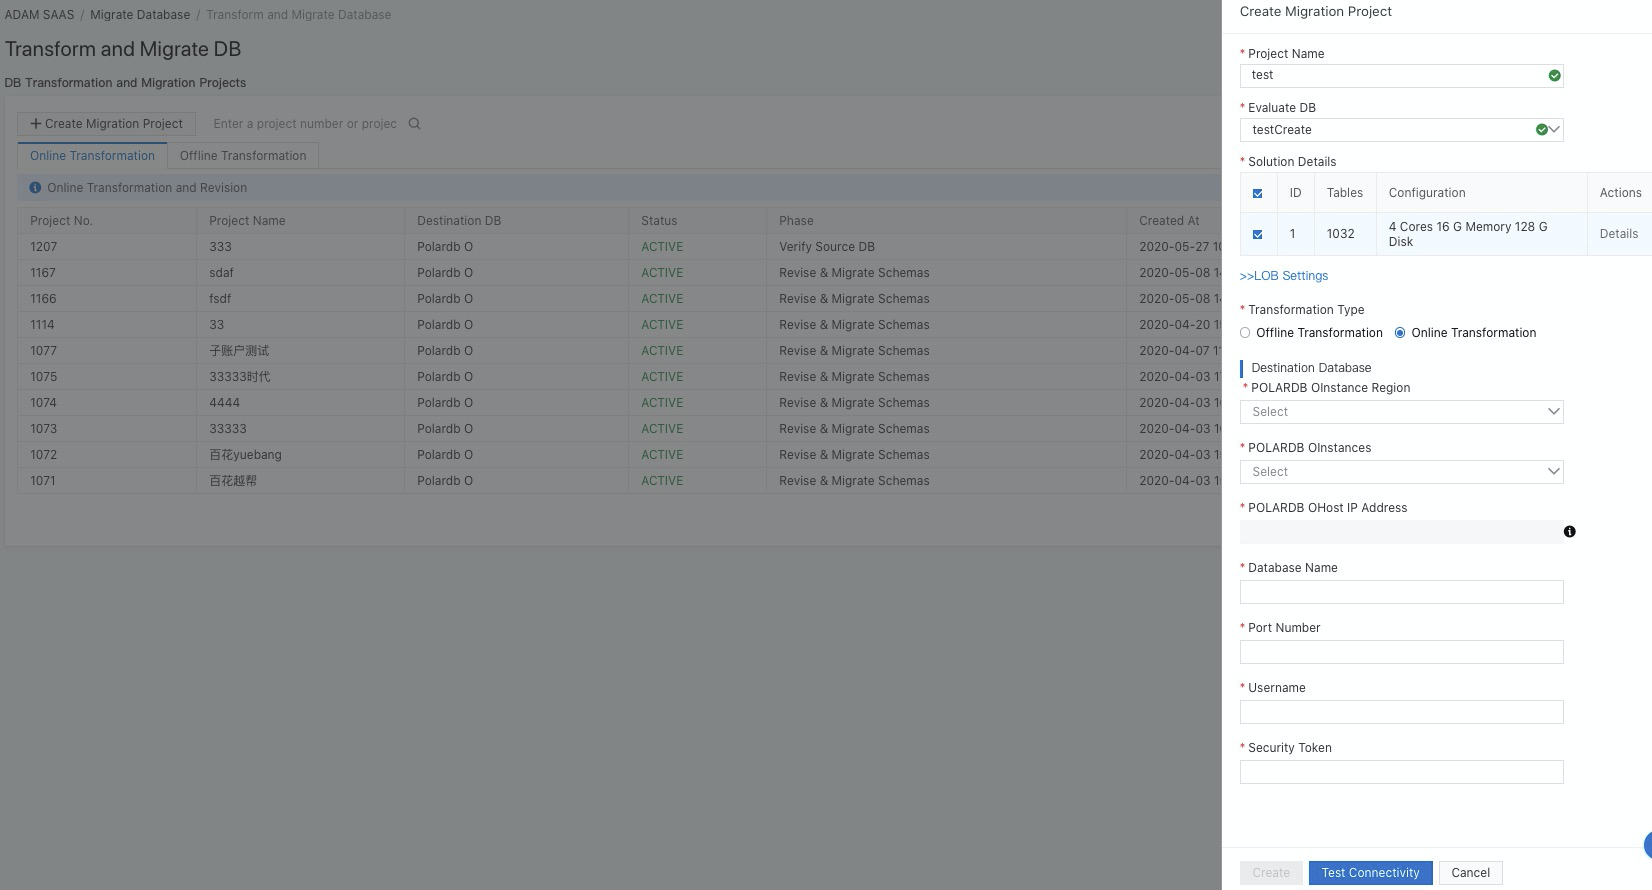Click the Test Connectivity button
The height and width of the screenshot is (890, 1652).
point(1370,873)
